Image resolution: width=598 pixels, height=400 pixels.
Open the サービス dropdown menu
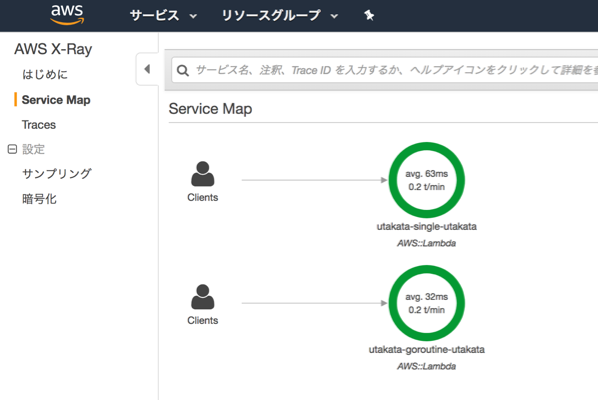pyautogui.click(x=163, y=16)
